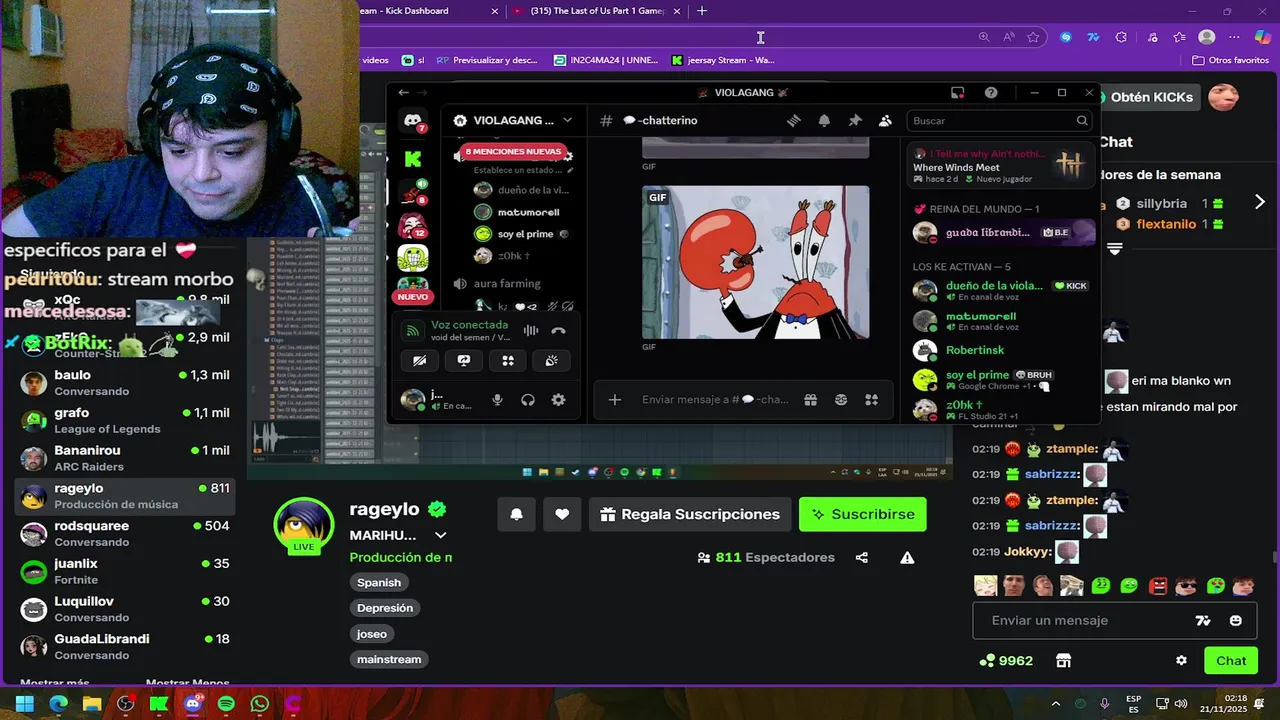Open Kick chat settings gear
The width and height of the screenshot is (1280, 720).
[1181, 661]
